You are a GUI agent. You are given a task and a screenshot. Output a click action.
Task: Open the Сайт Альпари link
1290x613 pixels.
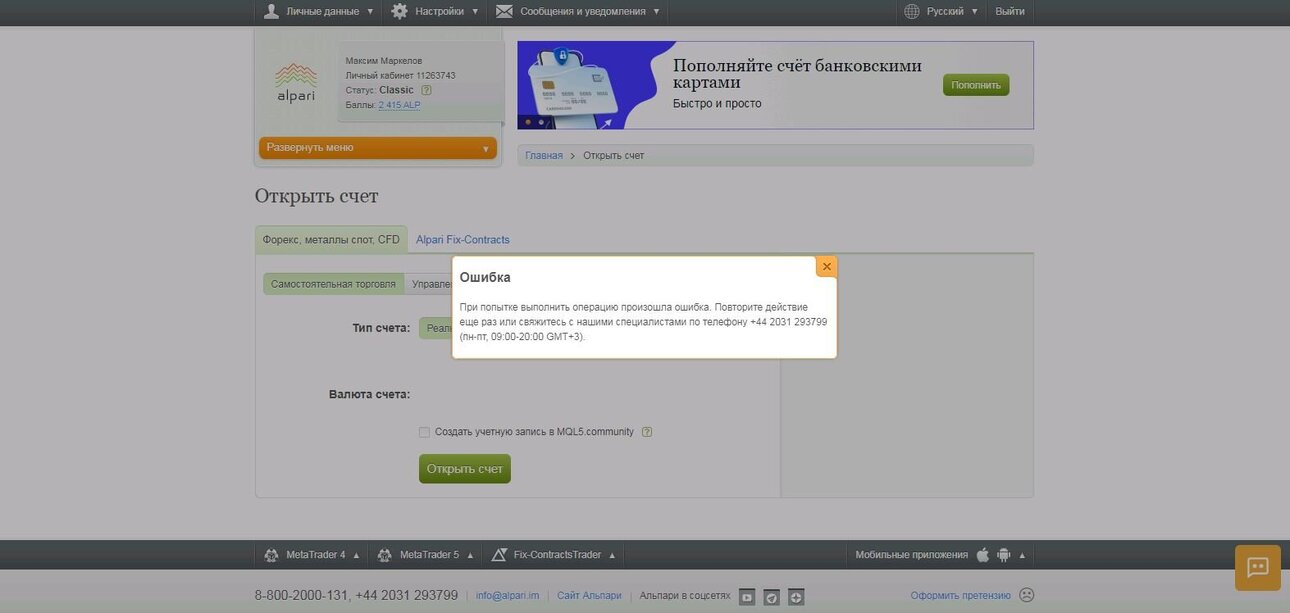589,596
